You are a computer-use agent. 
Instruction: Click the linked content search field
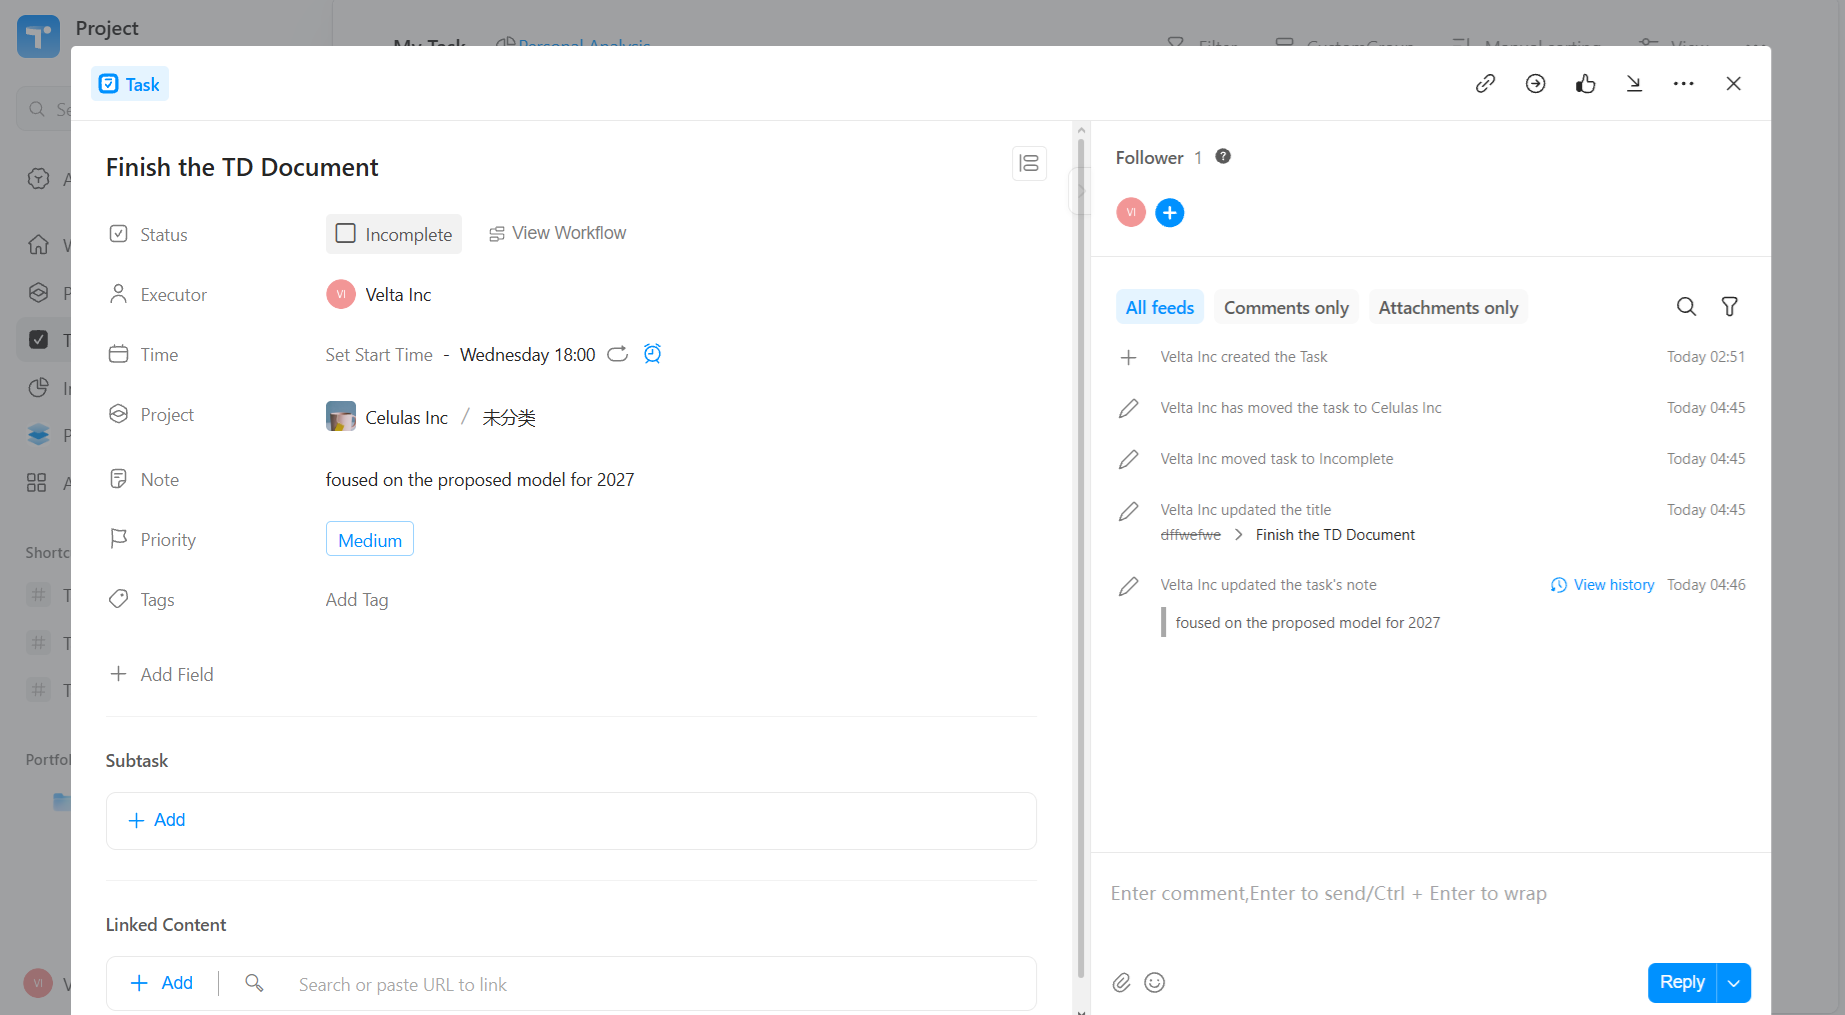660,984
